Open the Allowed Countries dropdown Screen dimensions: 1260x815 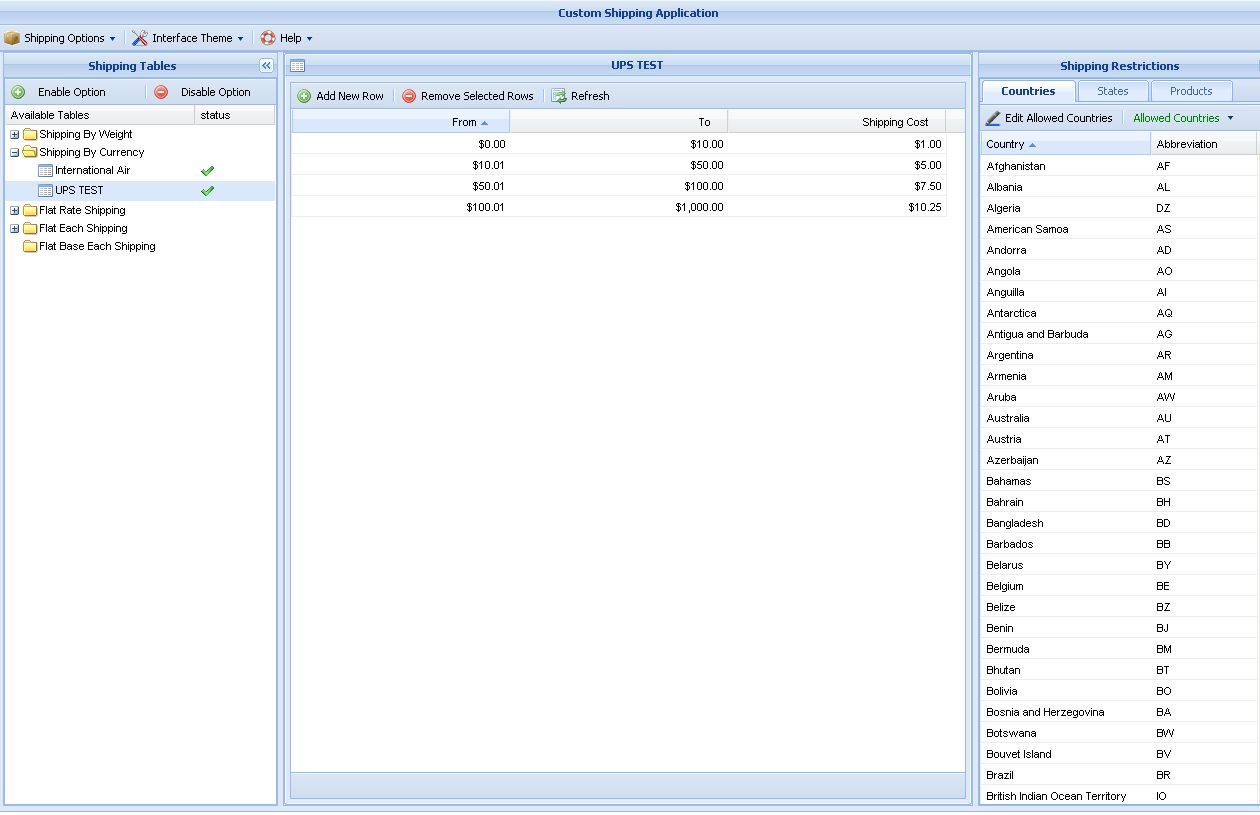tap(1183, 118)
